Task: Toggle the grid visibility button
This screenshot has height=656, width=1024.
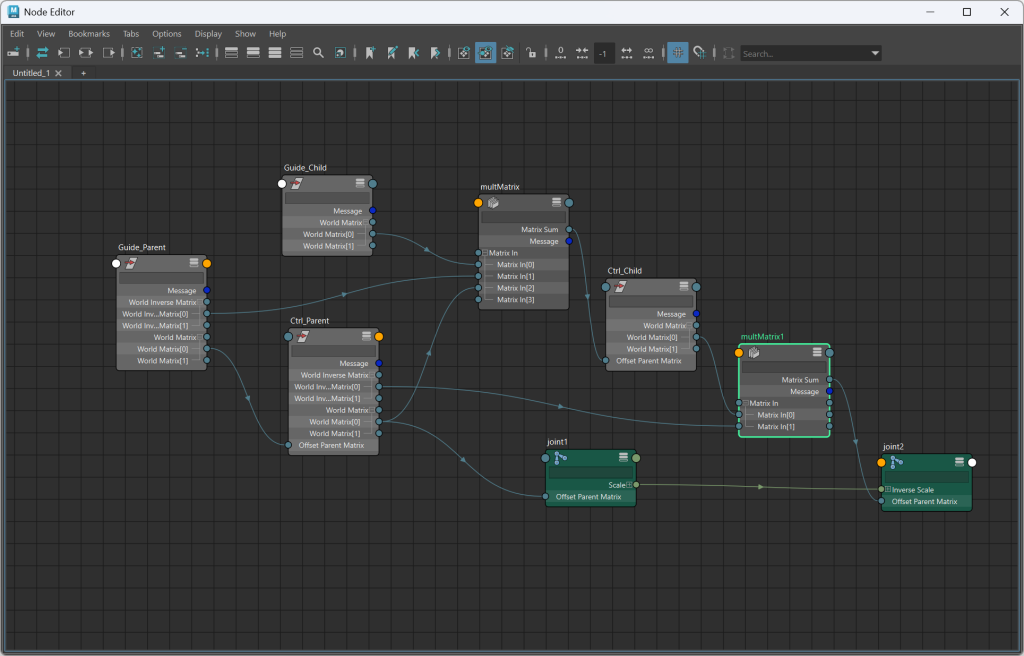Action: tap(677, 53)
